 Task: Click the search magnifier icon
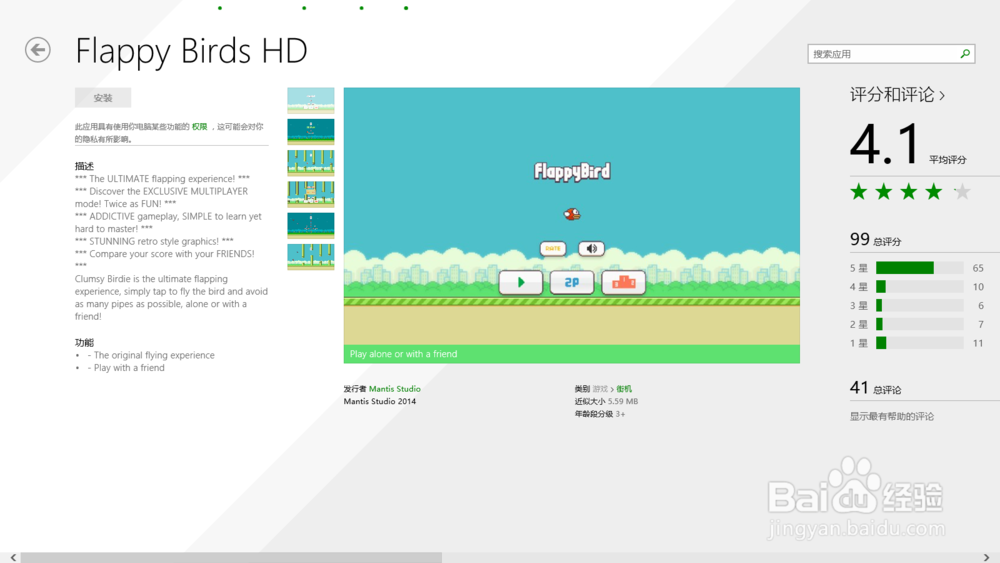tap(965, 54)
